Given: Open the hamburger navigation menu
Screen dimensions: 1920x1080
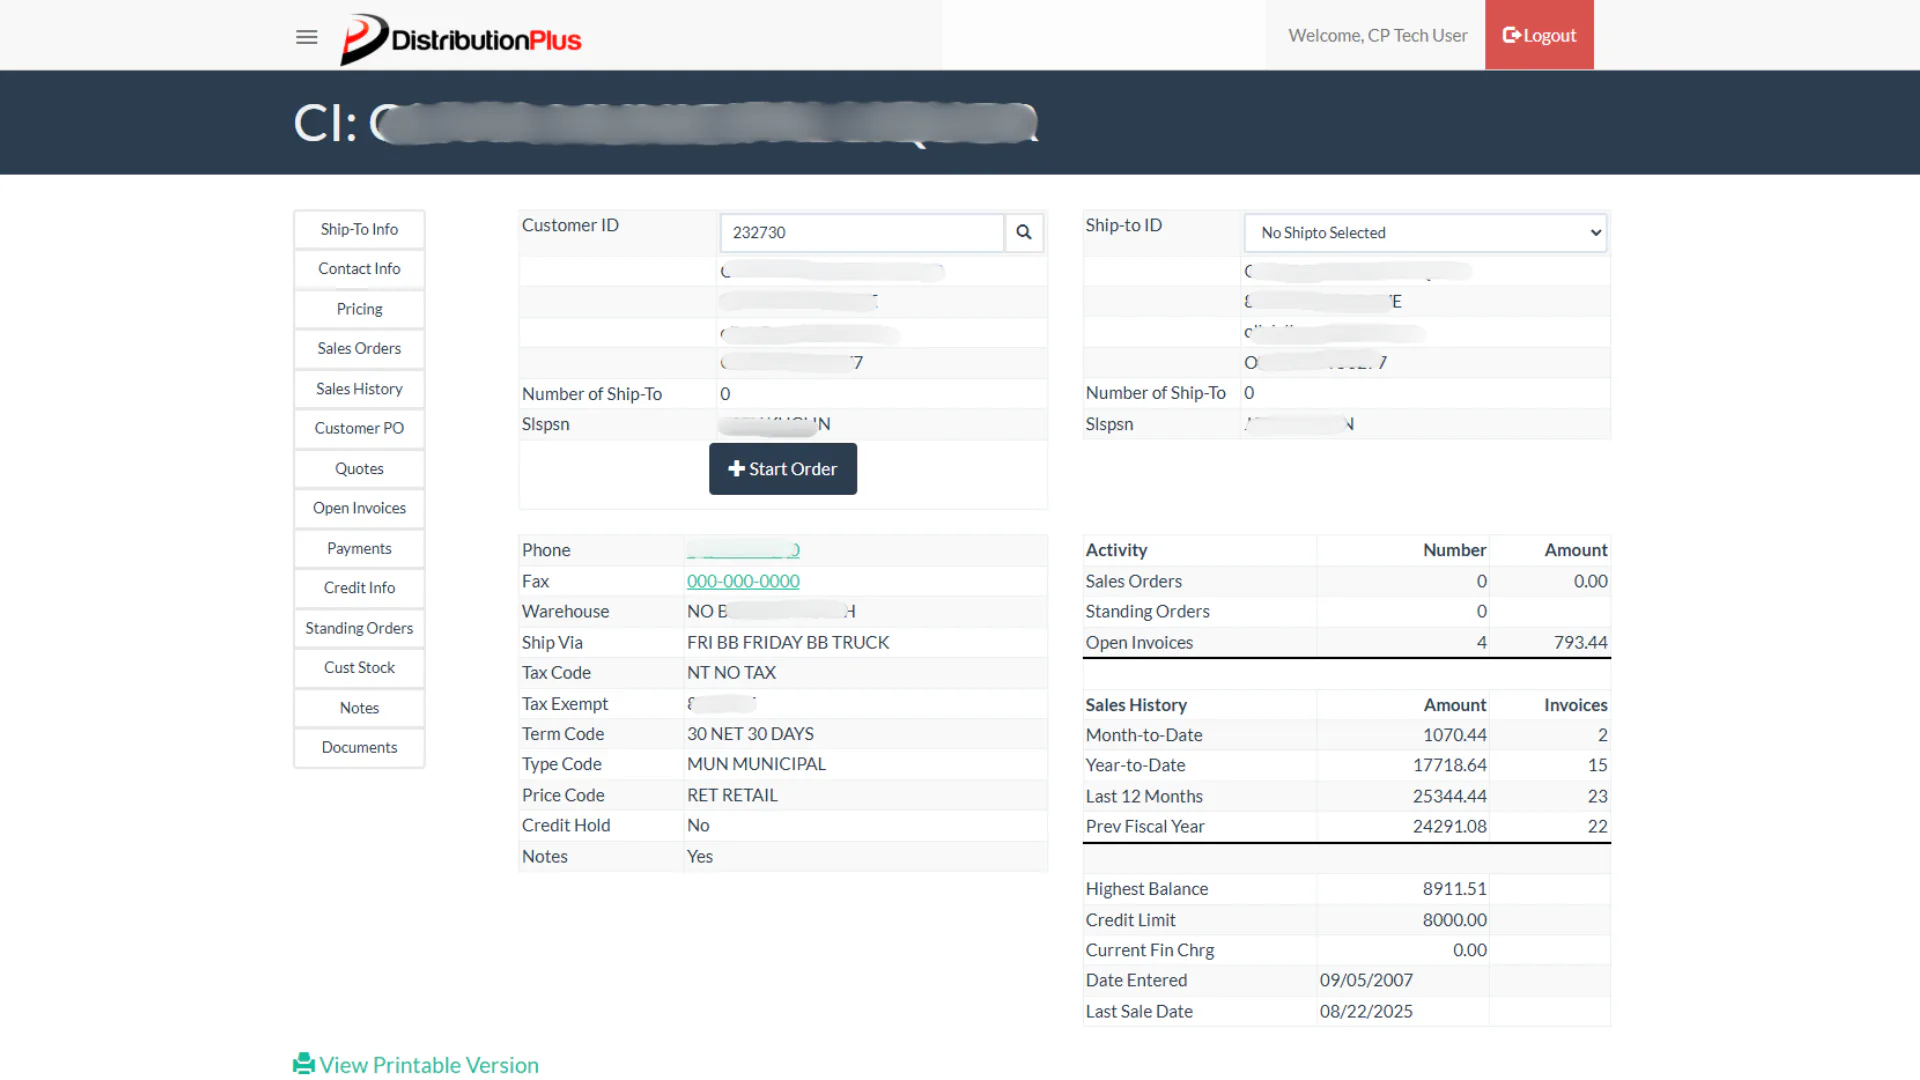Looking at the screenshot, I should point(307,37).
